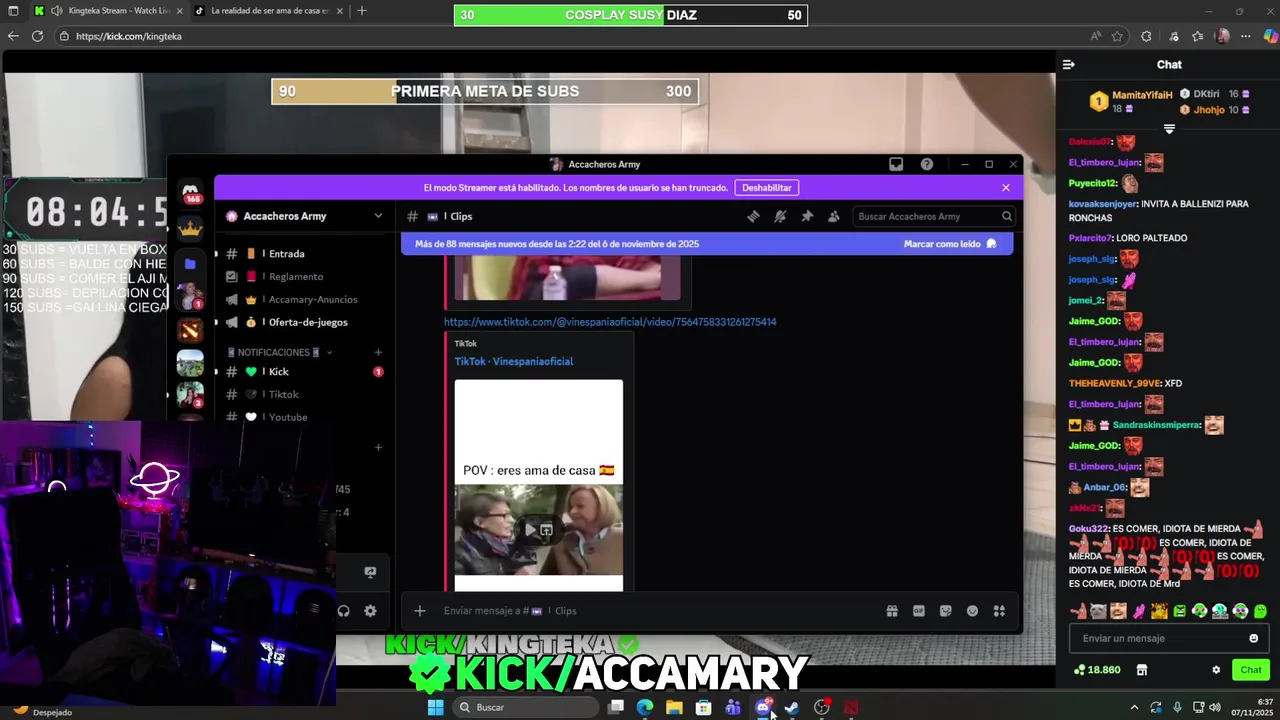Add page to favorites star in address bar
This screenshot has height=720, width=1280.
tap(1117, 36)
